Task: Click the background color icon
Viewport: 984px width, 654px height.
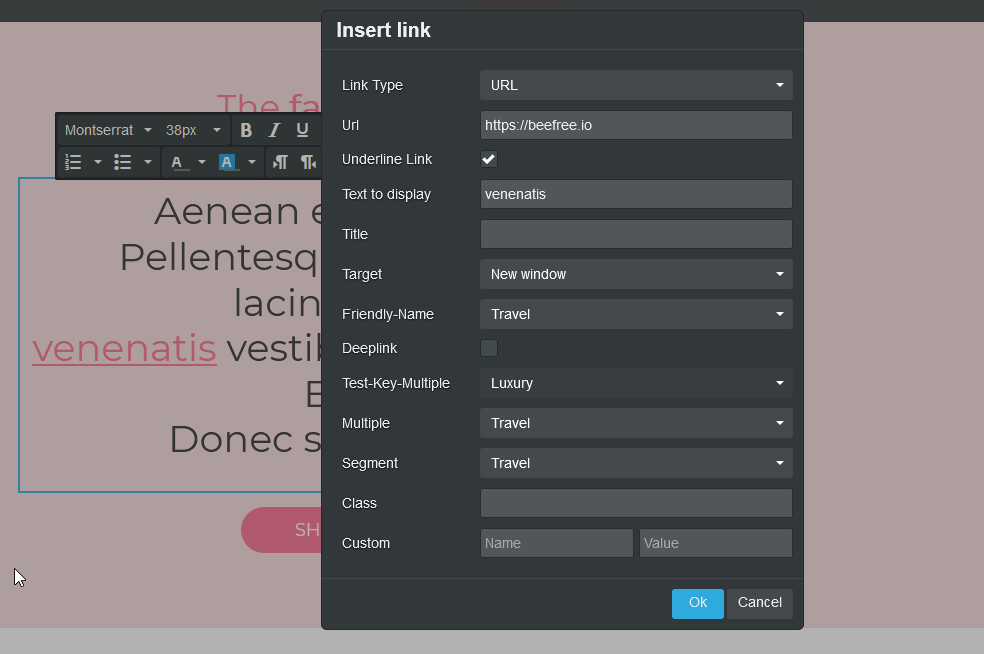Action: pos(229,162)
